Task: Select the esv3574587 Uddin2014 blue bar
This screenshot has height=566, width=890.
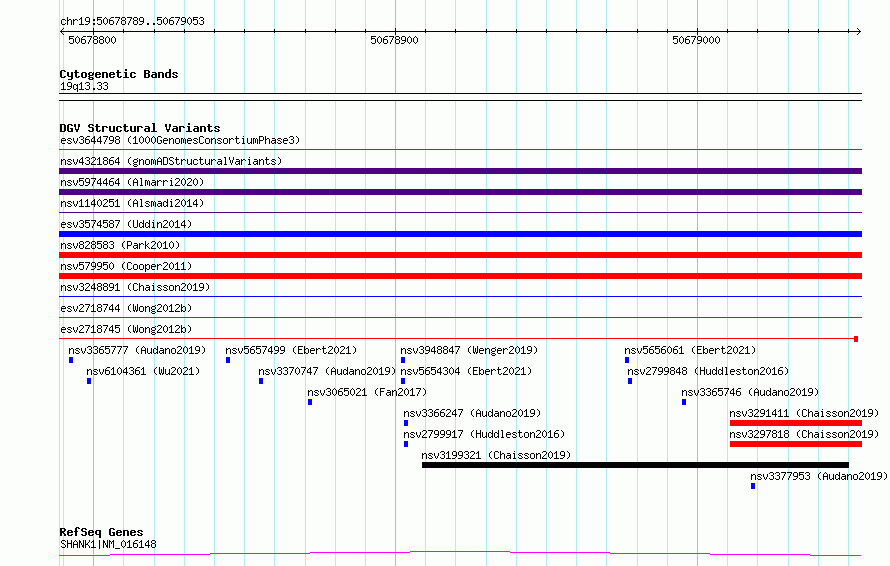Action: [460, 234]
